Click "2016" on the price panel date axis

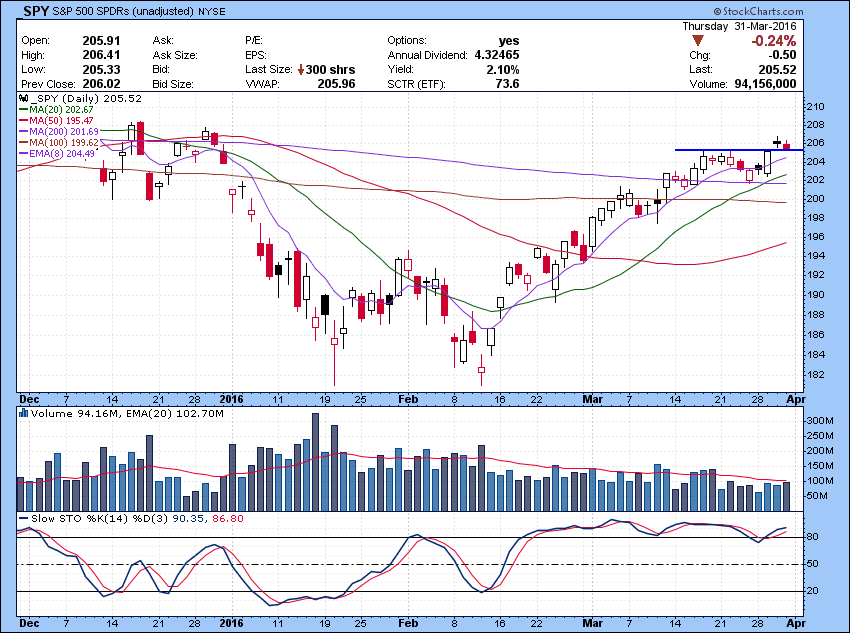pyautogui.click(x=231, y=399)
